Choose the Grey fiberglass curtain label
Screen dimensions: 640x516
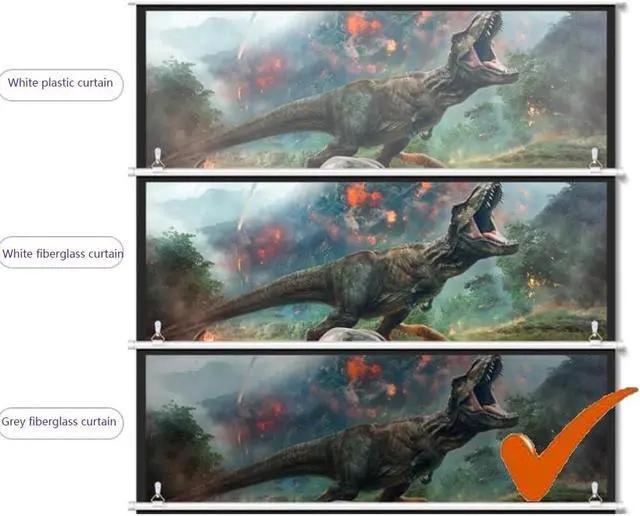(x=60, y=422)
